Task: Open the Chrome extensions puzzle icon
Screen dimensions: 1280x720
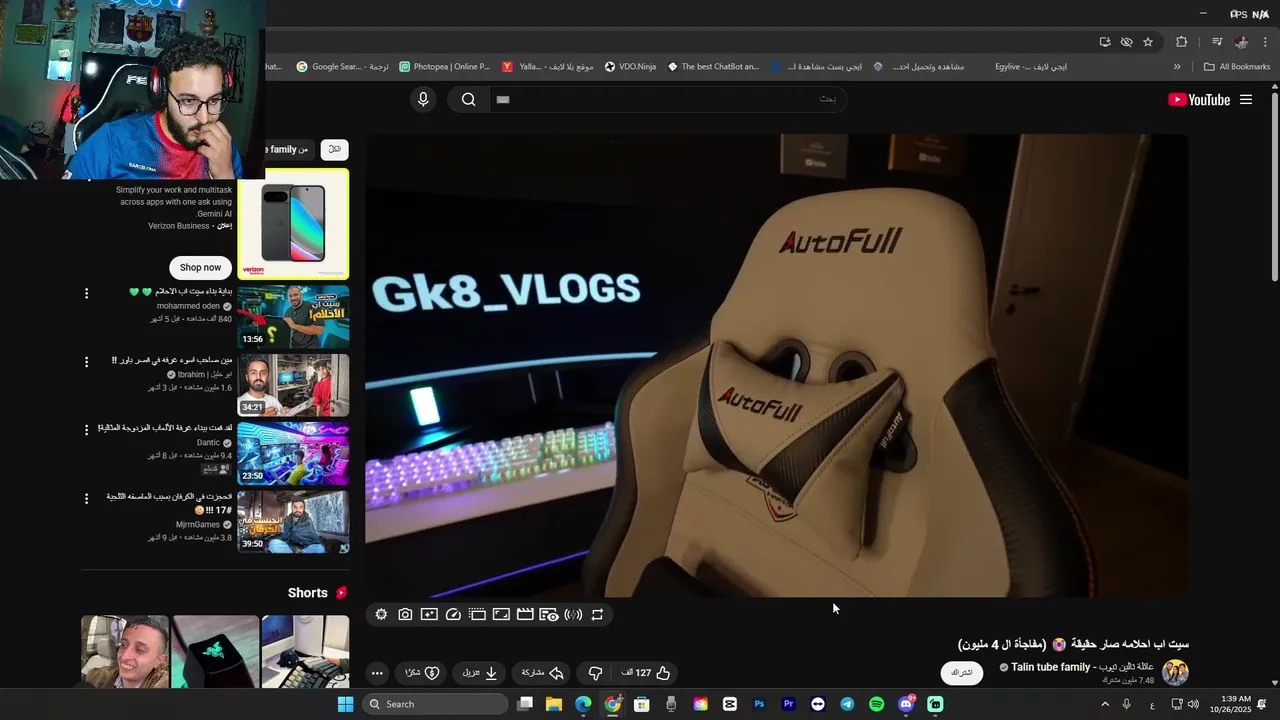Action: [1182, 42]
